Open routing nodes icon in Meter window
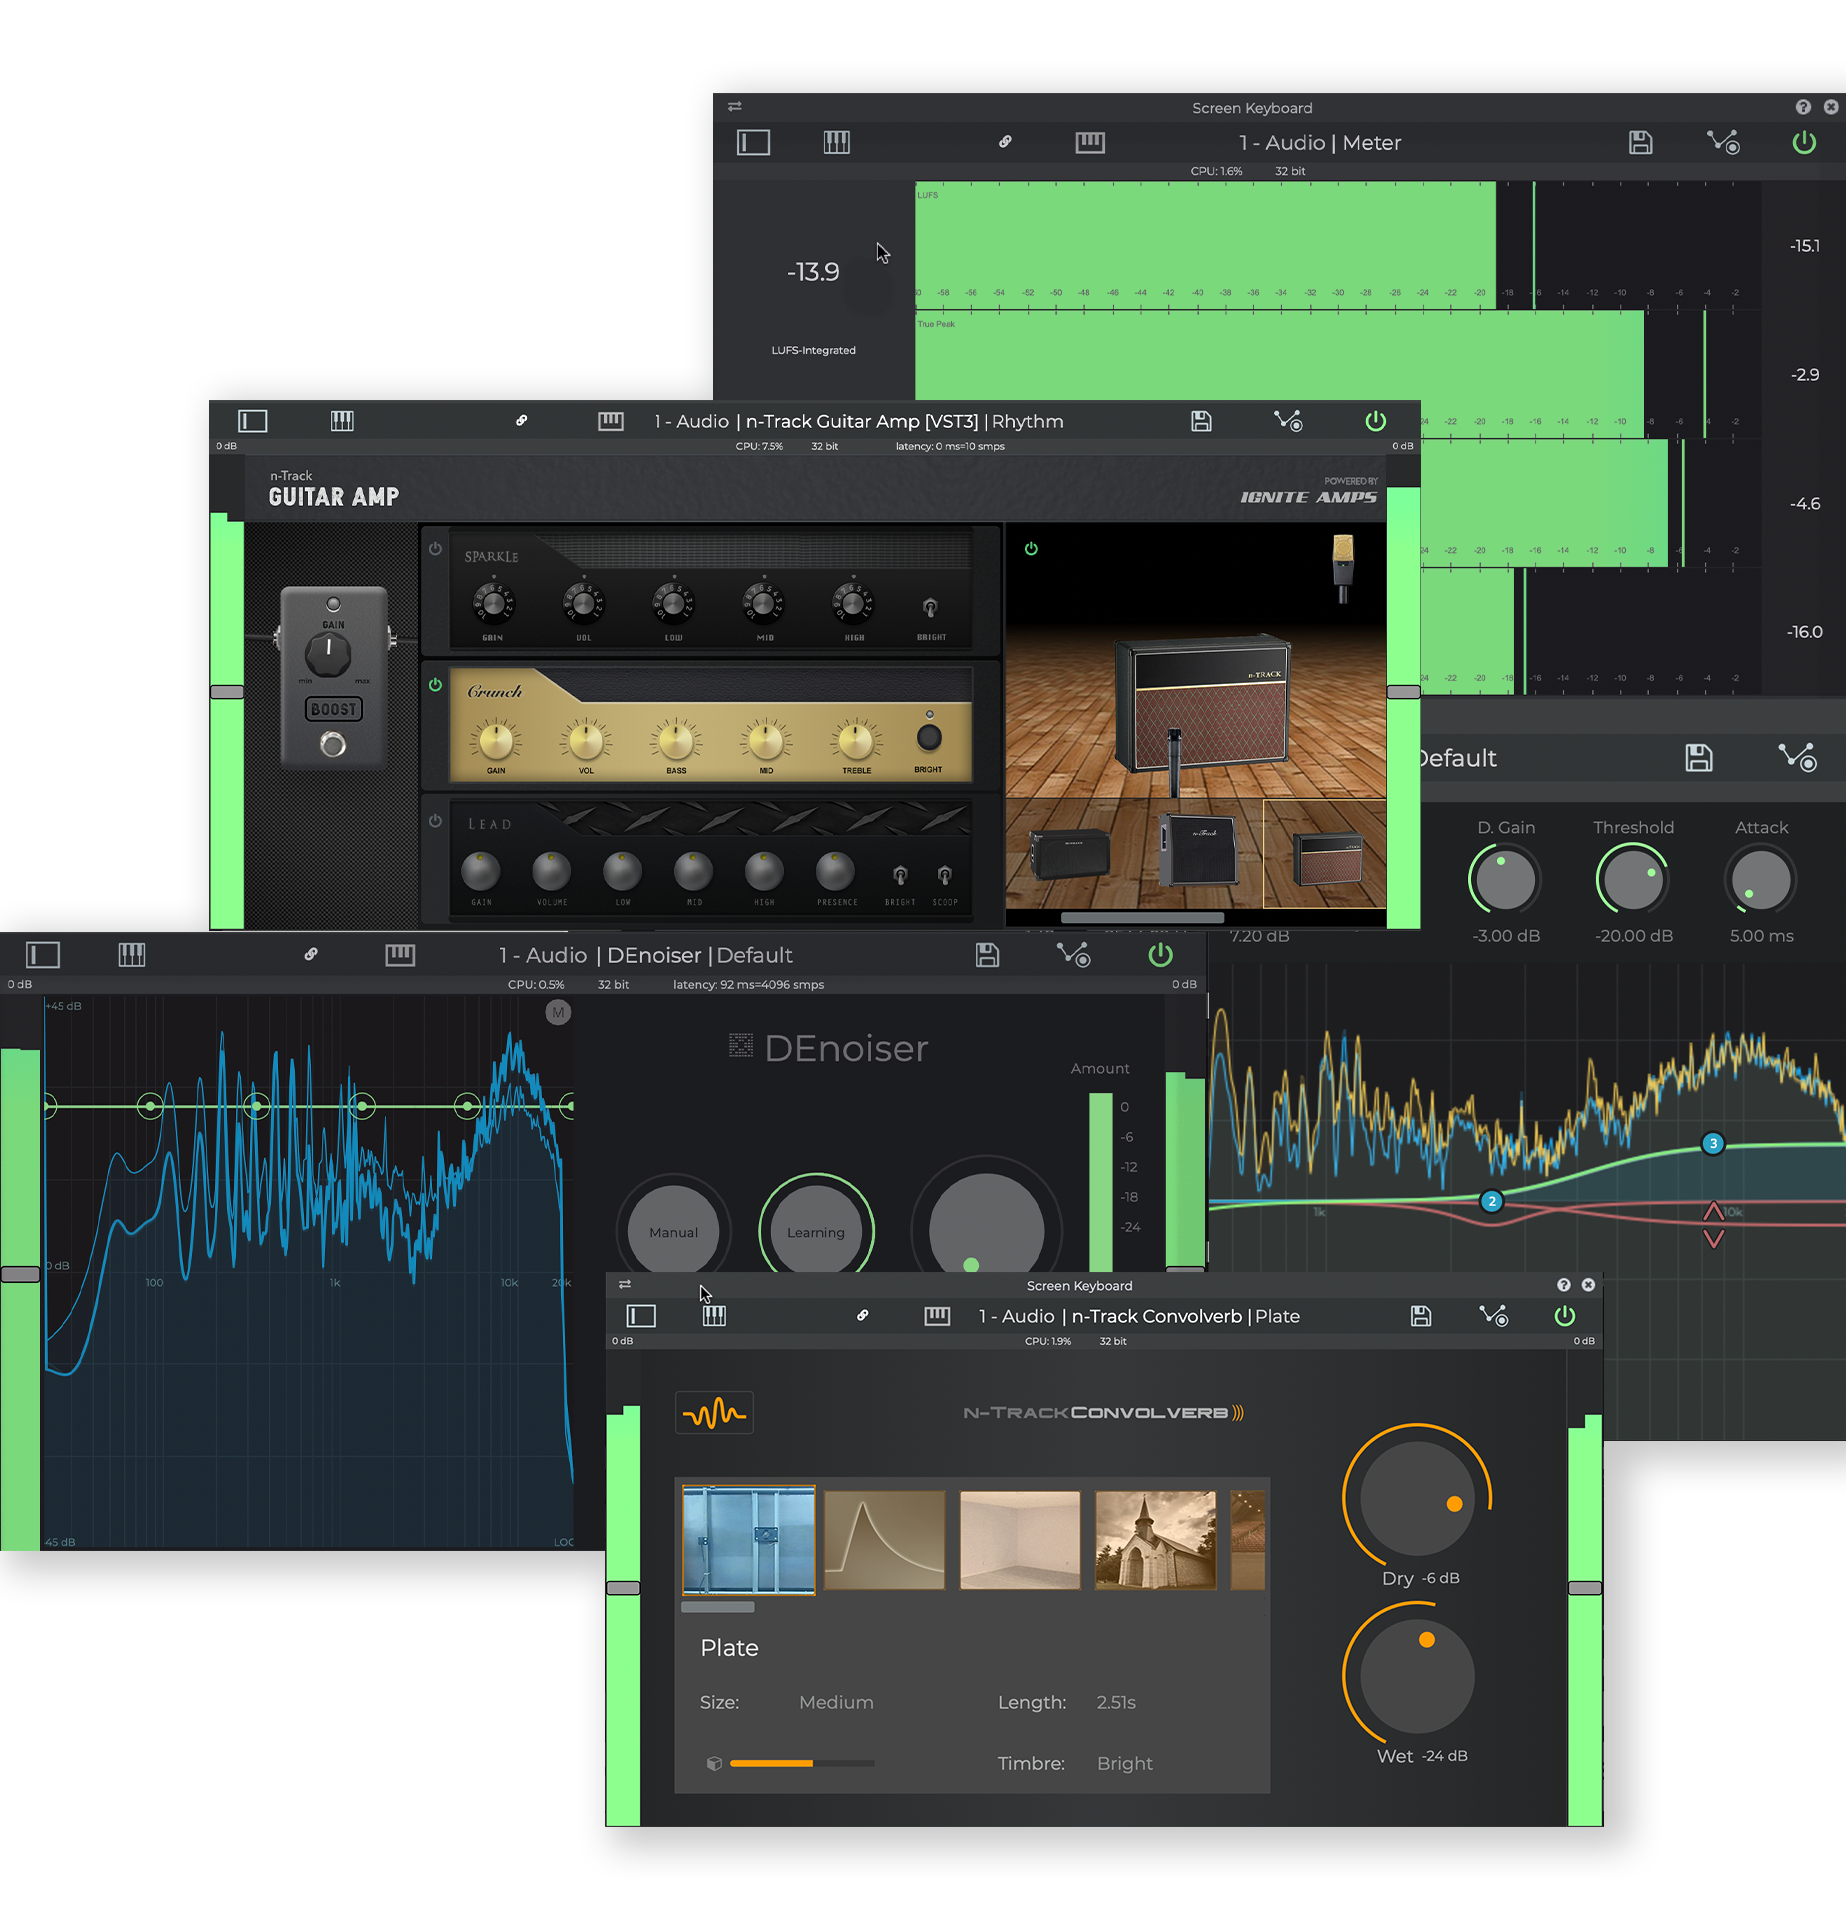Viewport: 1846px width, 1920px height. (1723, 142)
